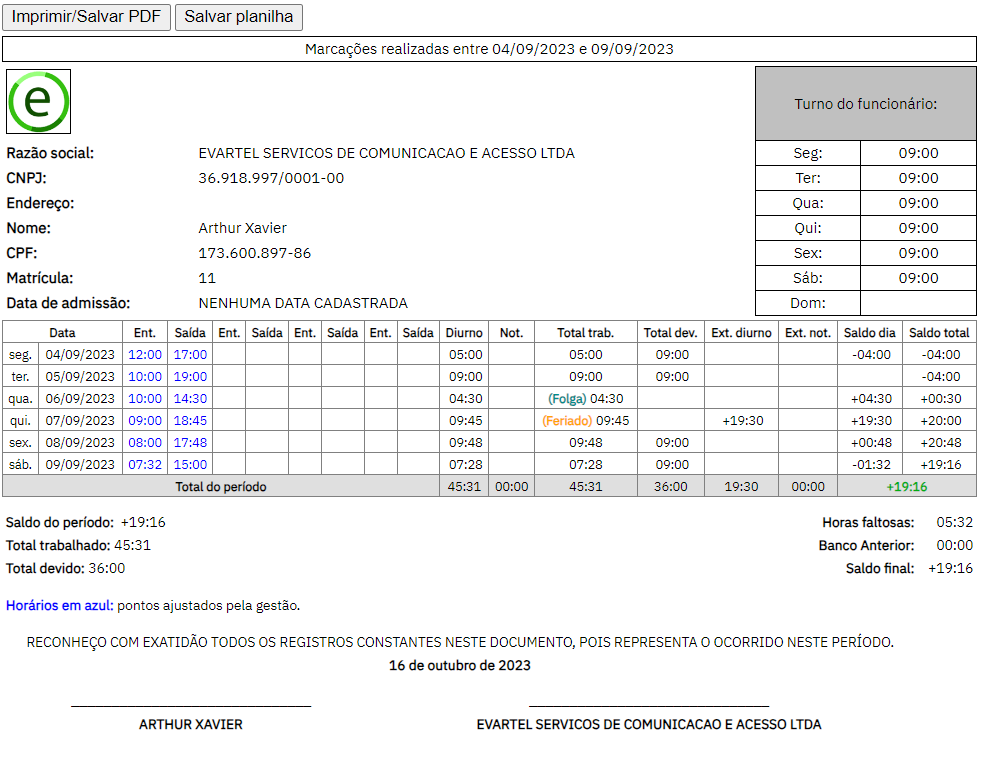Select exit time 17:48 on 08/09/2023
The width and height of the screenshot is (995, 768).
click(x=190, y=442)
